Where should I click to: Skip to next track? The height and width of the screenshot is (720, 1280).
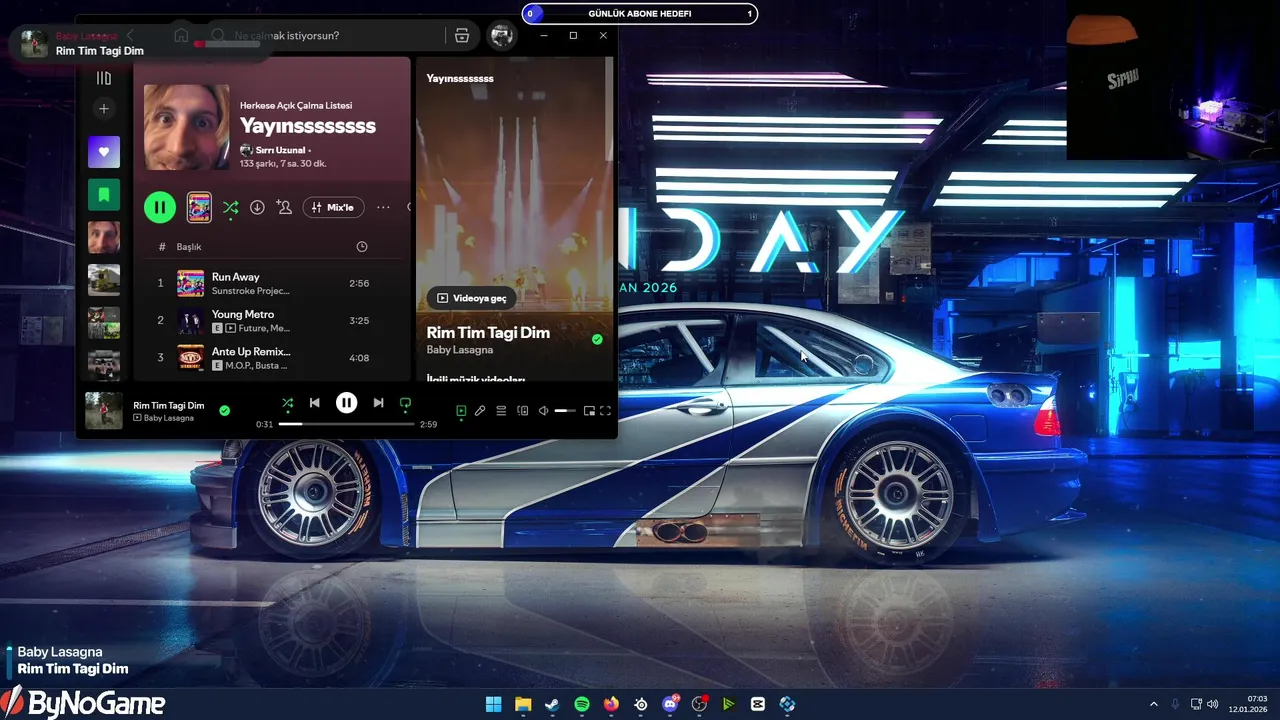pyautogui.click(x=378, y=403)
